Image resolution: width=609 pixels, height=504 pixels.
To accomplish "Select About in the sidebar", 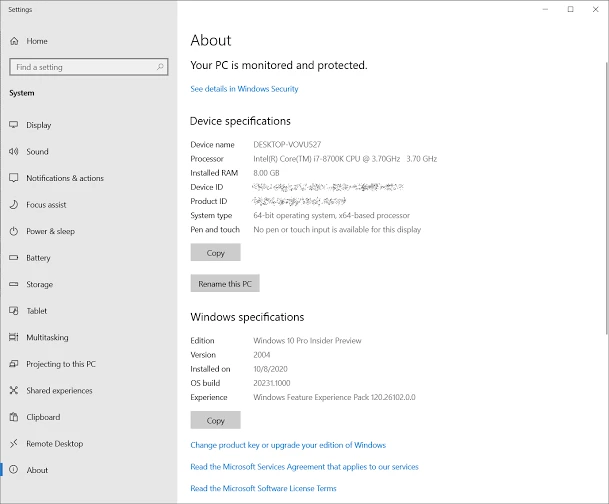I will click(x=89, y=470).
